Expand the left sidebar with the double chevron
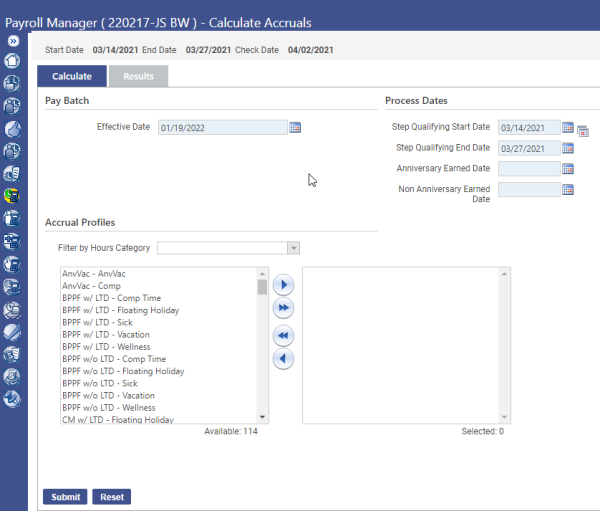Viewport: 600px width, 511px height. pos(13,41)
